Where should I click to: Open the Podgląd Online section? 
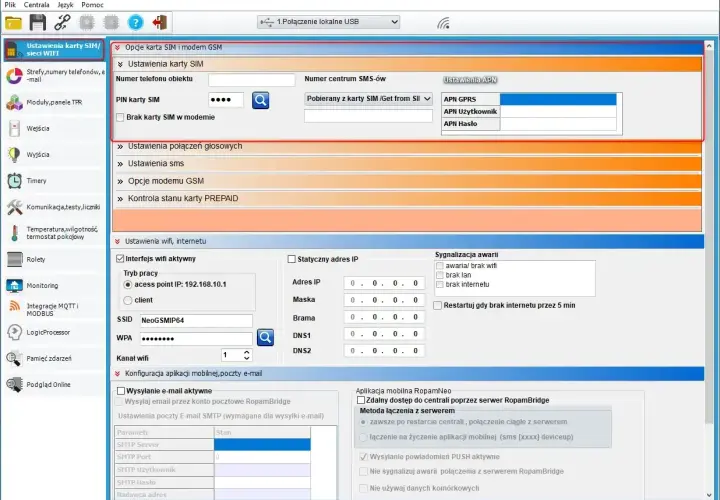coord(54,385)
